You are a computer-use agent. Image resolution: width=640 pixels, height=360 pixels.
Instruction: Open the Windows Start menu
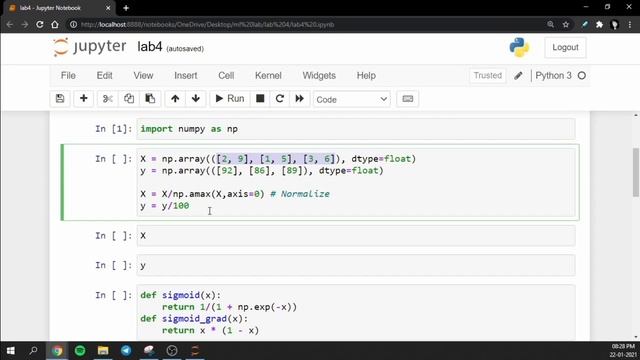pos(11,351)
